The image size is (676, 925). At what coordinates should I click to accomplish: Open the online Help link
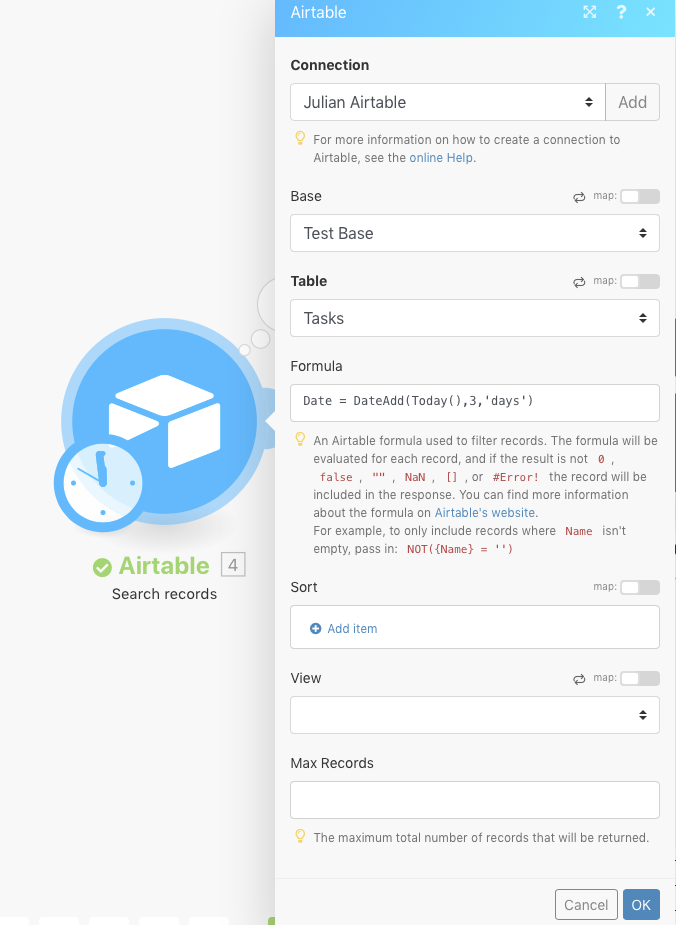click(x=441, y=158)
